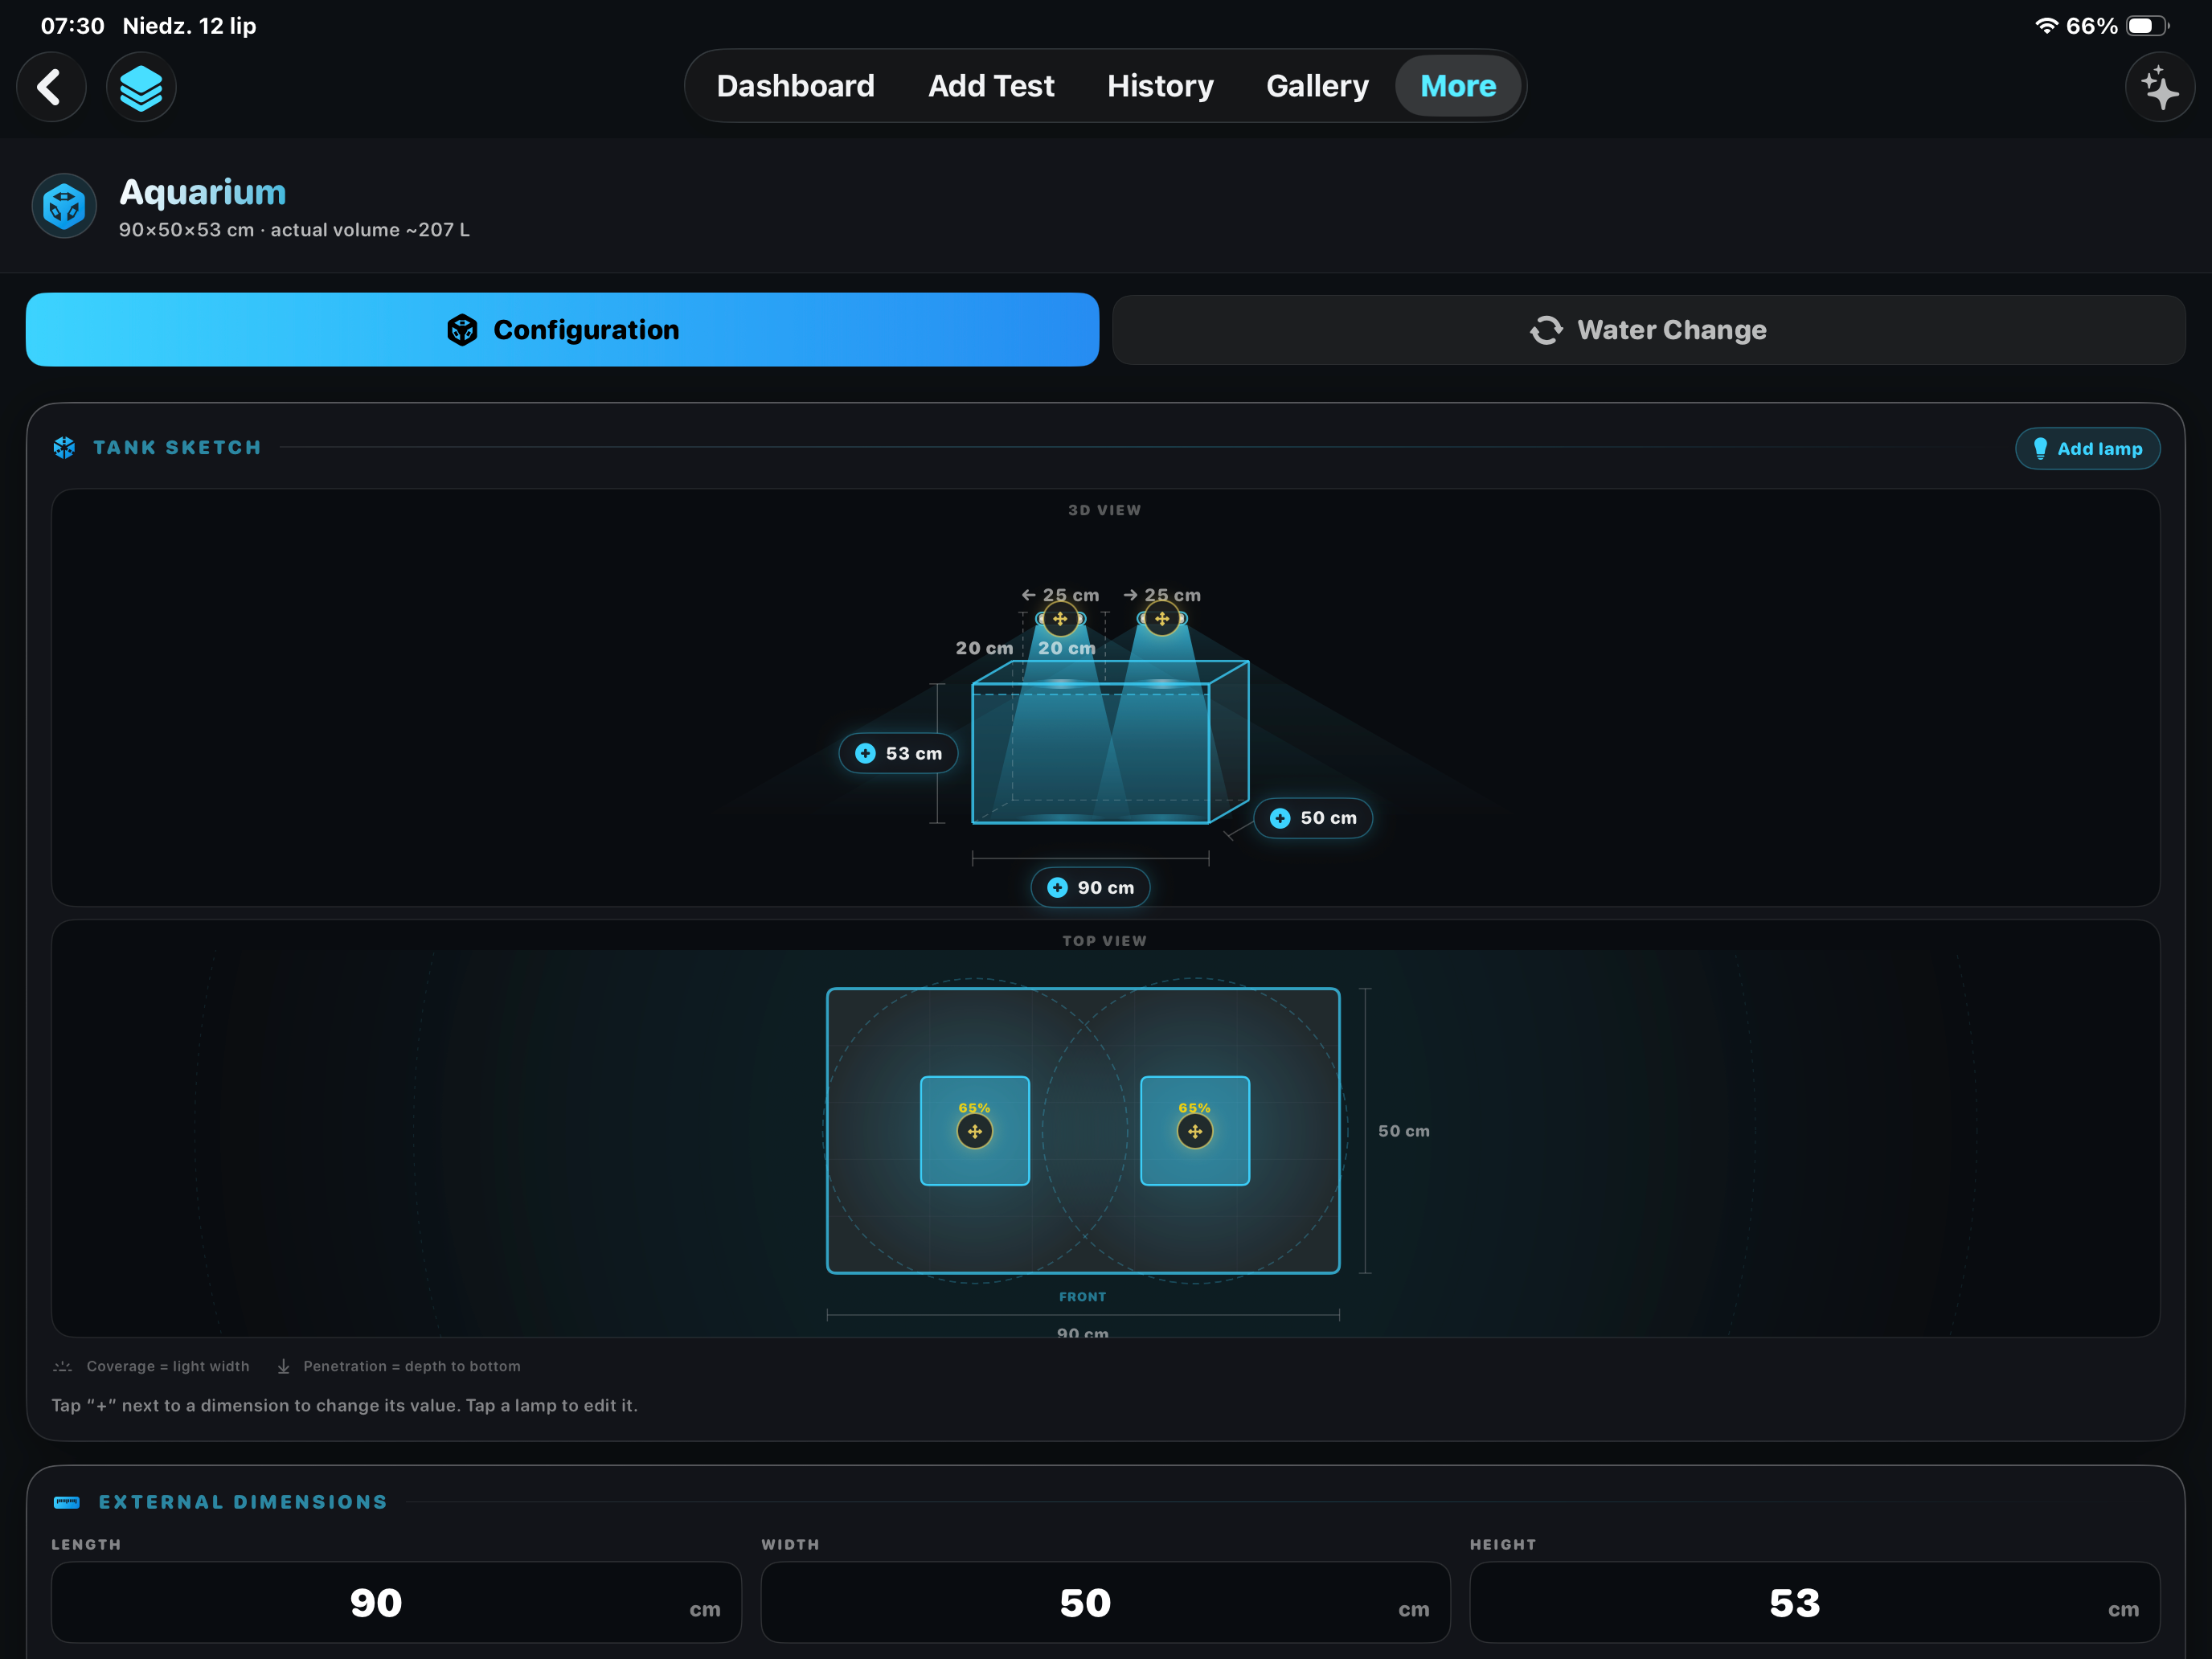Click the Penetration depth legend icon
This screenshot has width=2212, height=1659.
click(x=283, y=1366)
